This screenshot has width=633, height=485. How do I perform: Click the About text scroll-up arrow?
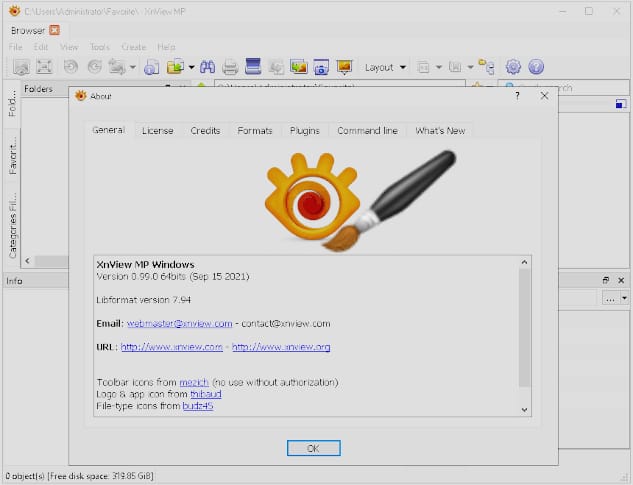[x=524, y=262]
